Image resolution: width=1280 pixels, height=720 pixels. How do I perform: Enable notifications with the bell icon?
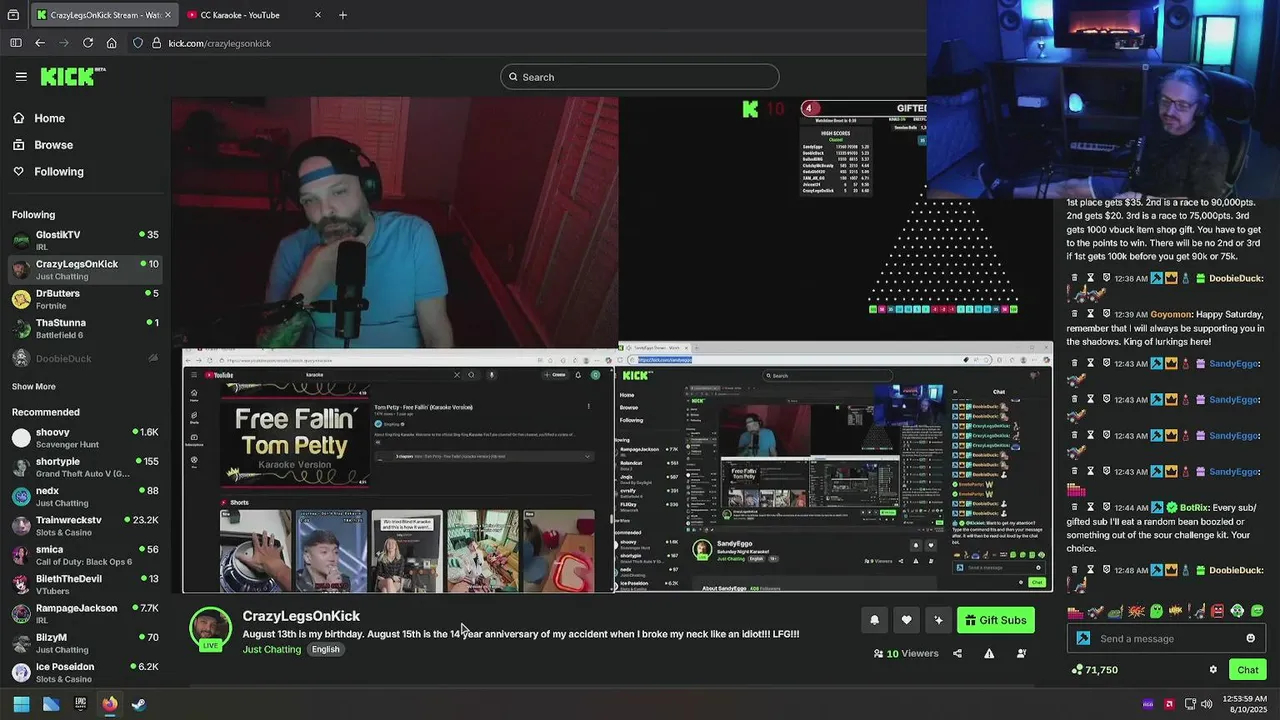[x=874, y=620]
